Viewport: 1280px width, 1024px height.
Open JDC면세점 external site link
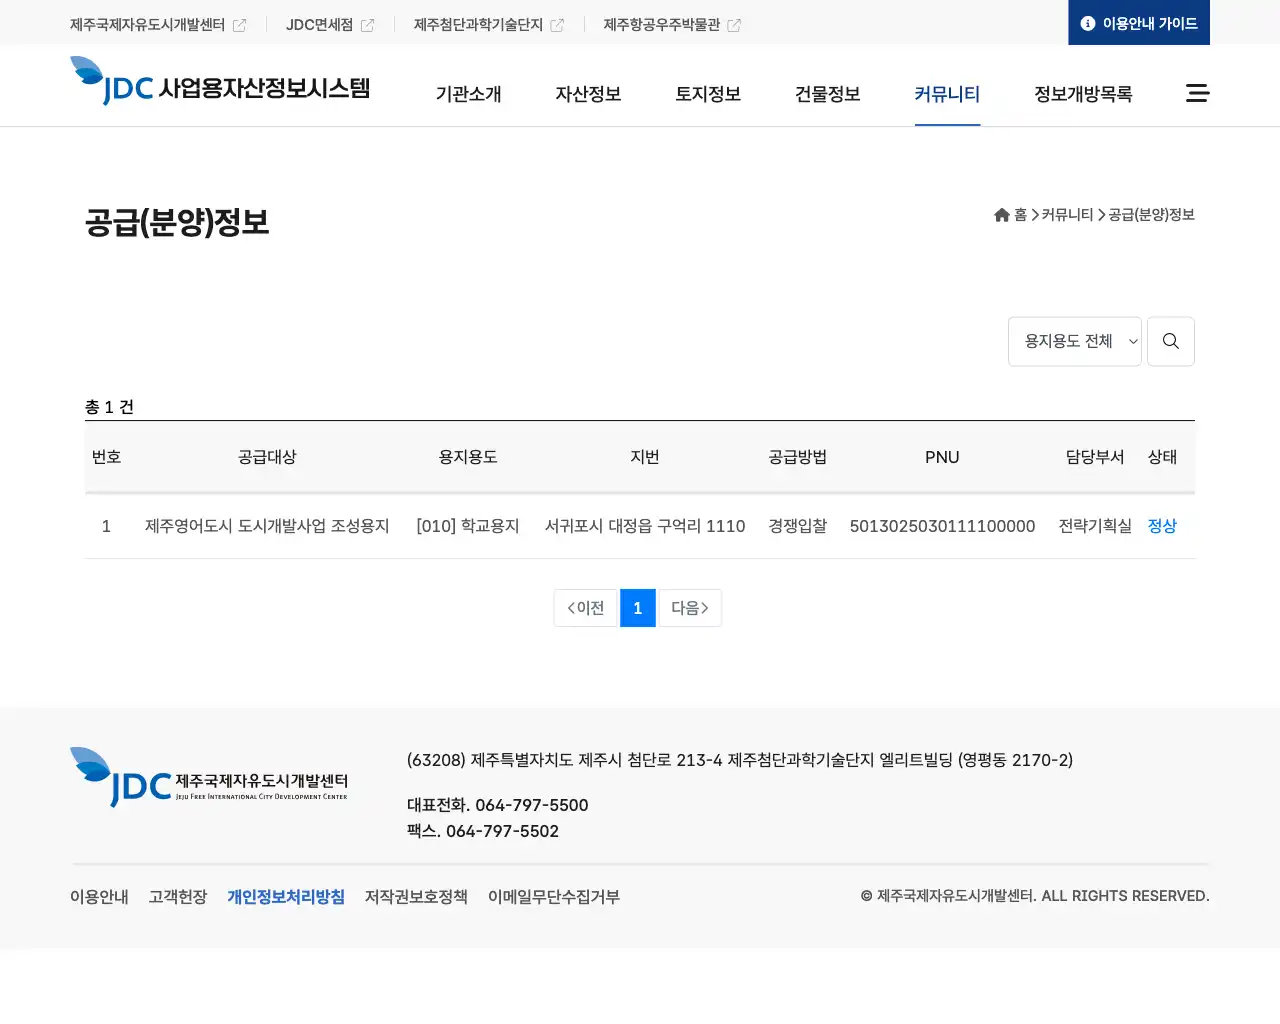pyautogui.click(x=329, y=25)
